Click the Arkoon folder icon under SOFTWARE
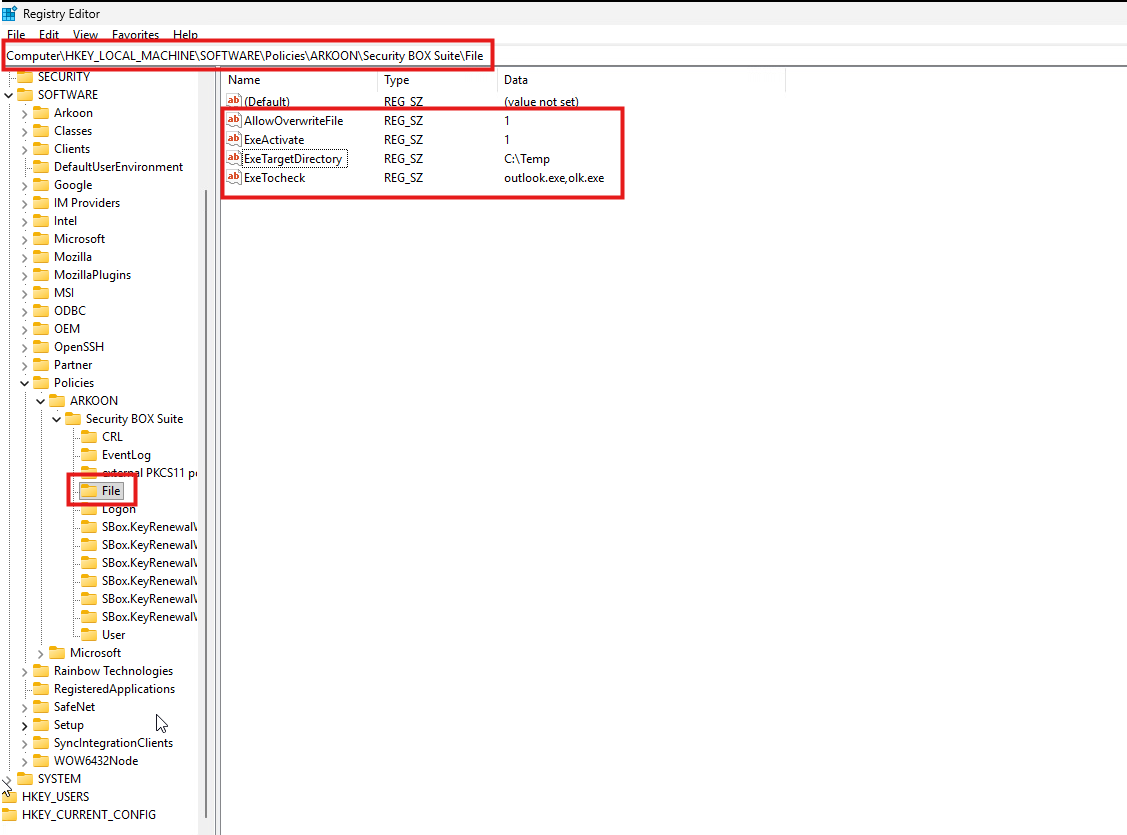This screenshot has height=835, width=1127. point(42,113)
